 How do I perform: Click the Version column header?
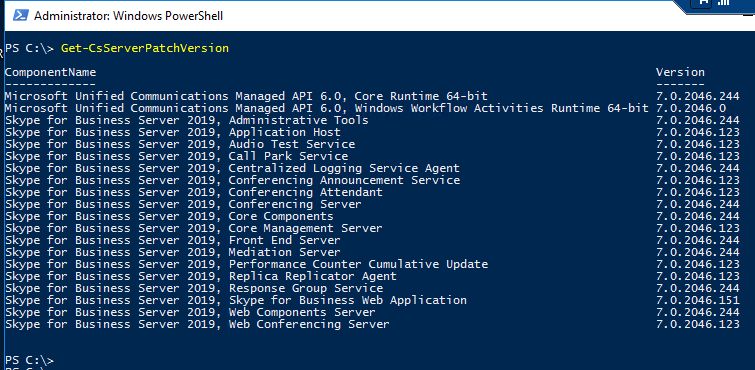[x=680, y=72]
